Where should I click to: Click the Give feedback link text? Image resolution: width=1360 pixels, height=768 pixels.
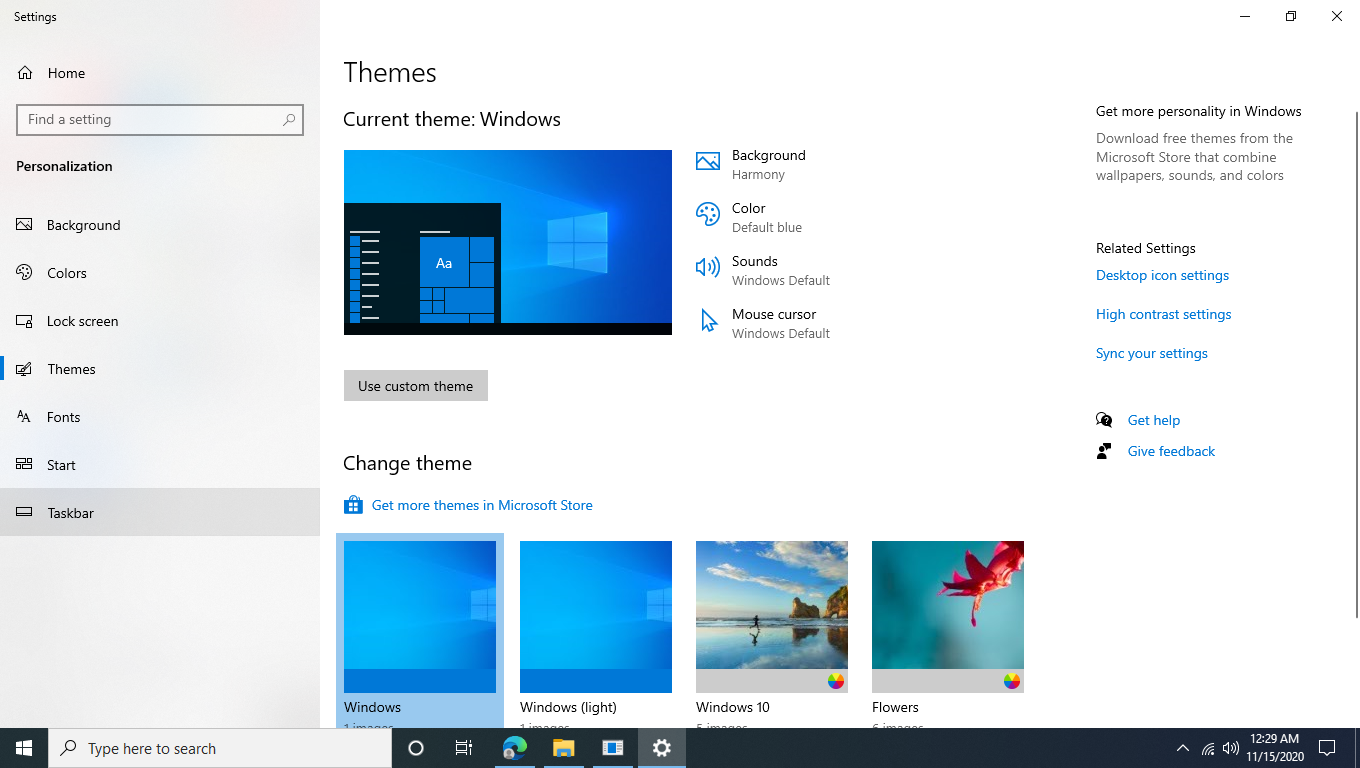pyautogui.click(x=1171, y=451)
